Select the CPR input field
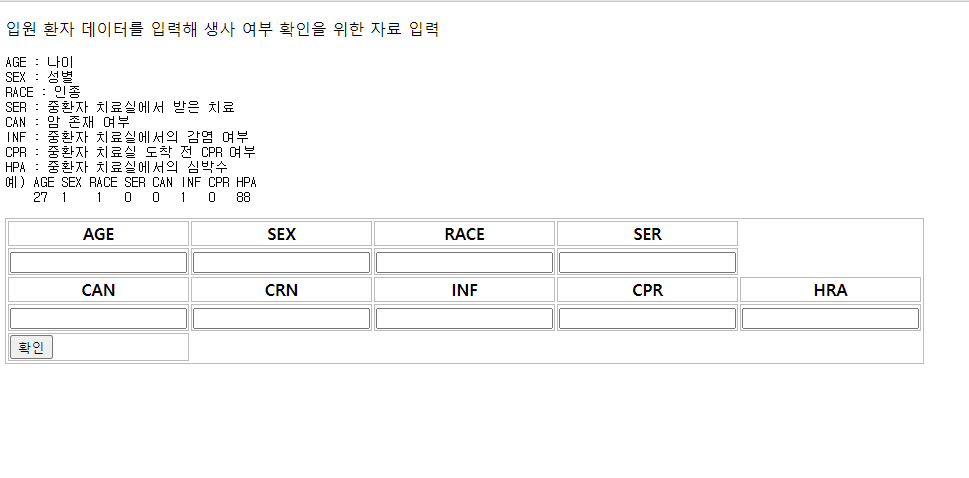 click(x=647, y=318)
